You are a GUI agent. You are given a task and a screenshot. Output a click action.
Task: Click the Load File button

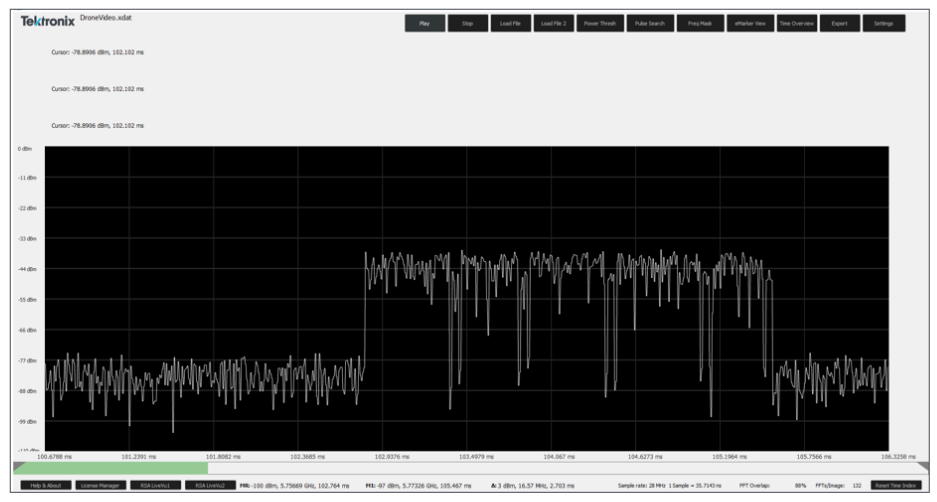[x=508, y=23]
